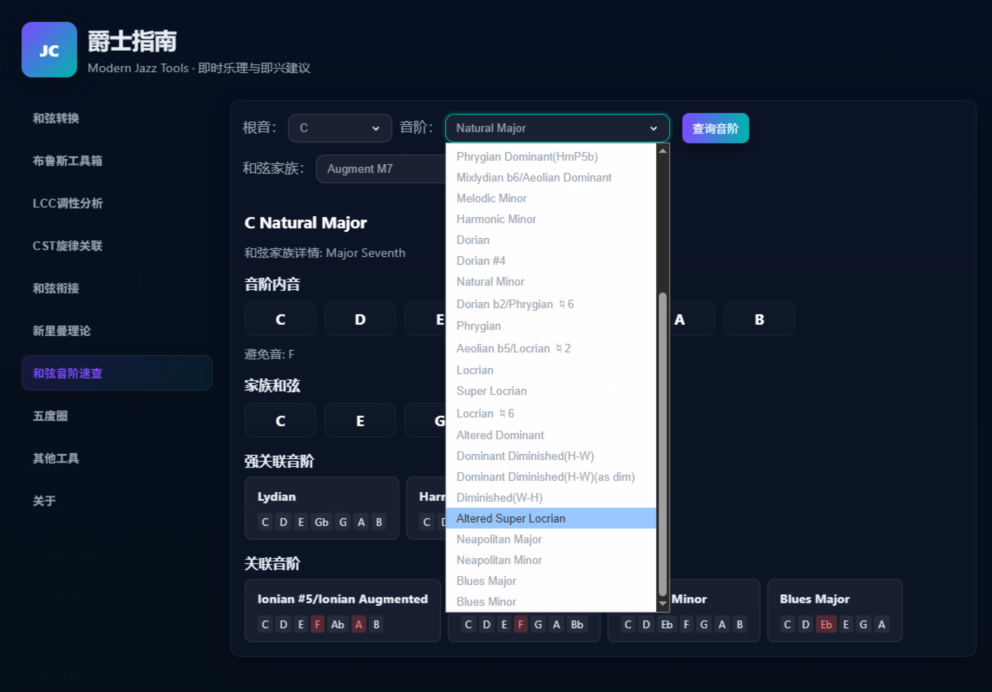The height and width of the screenshot is (692, 992).
Task: Click note C in 音阶内音 row
Action: pos(280,319)
